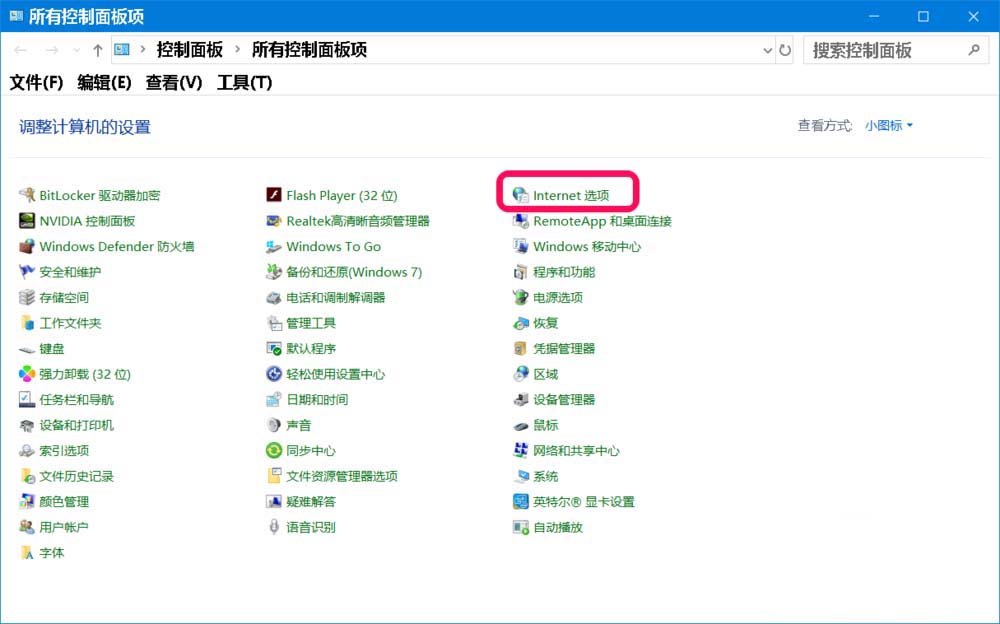1000x624 pixels.
Task: Click the Flash Player (32 位) icon
Action: coord(274,195)
